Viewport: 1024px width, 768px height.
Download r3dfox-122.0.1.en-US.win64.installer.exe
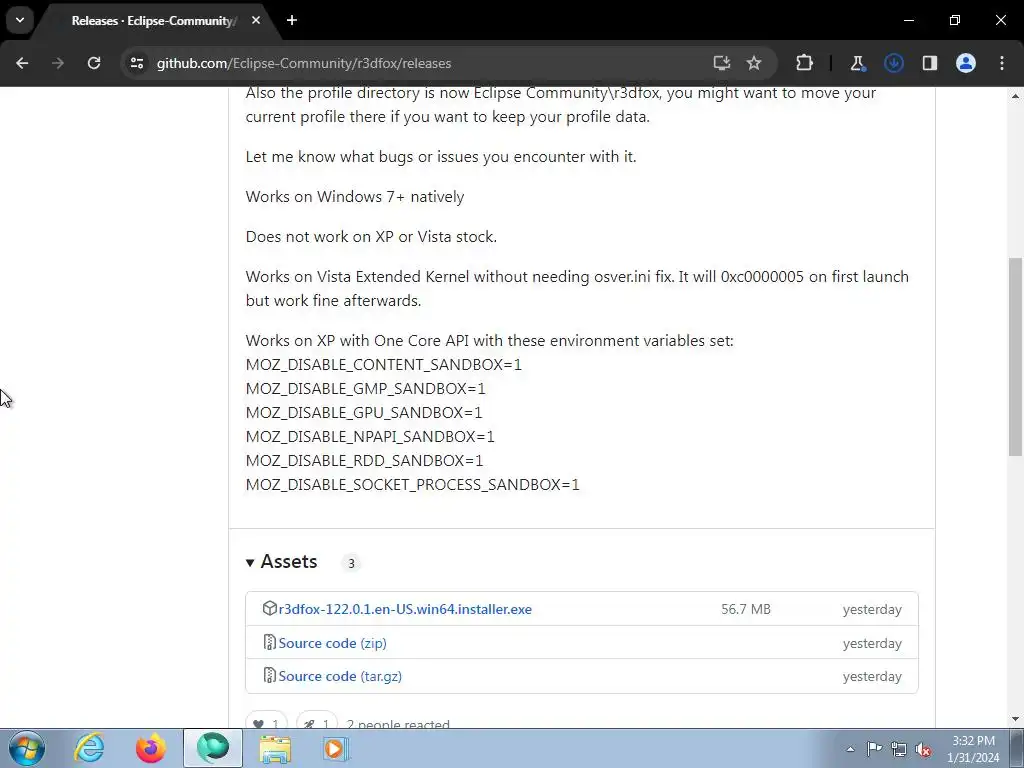405,609
